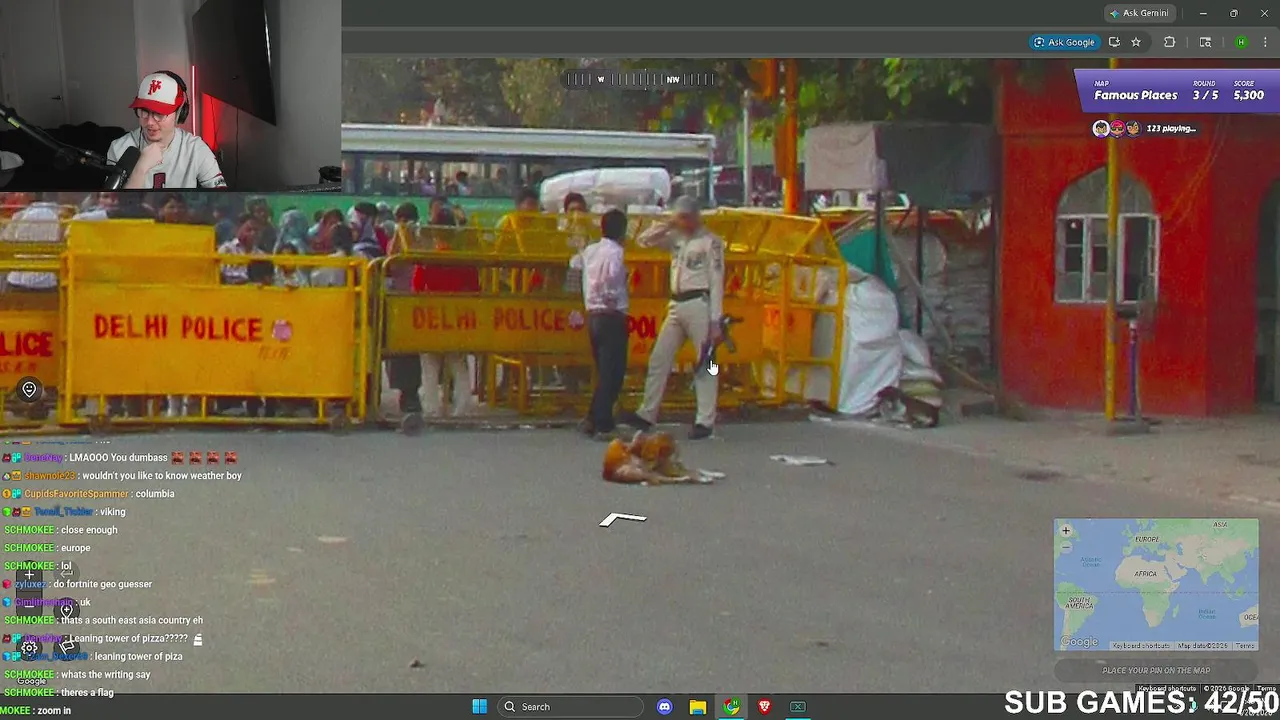Undo last move with back arrow button
Image resolution: width=1280 pixels, height=720 pixels.
click(66, 575)
